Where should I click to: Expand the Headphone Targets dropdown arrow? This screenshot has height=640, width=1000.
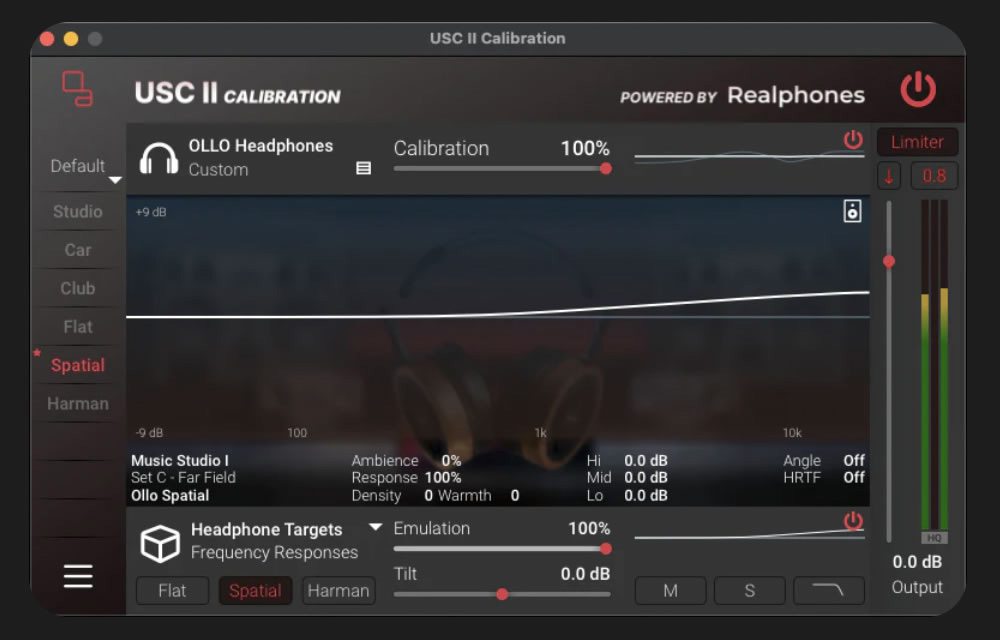coord(376,527)
